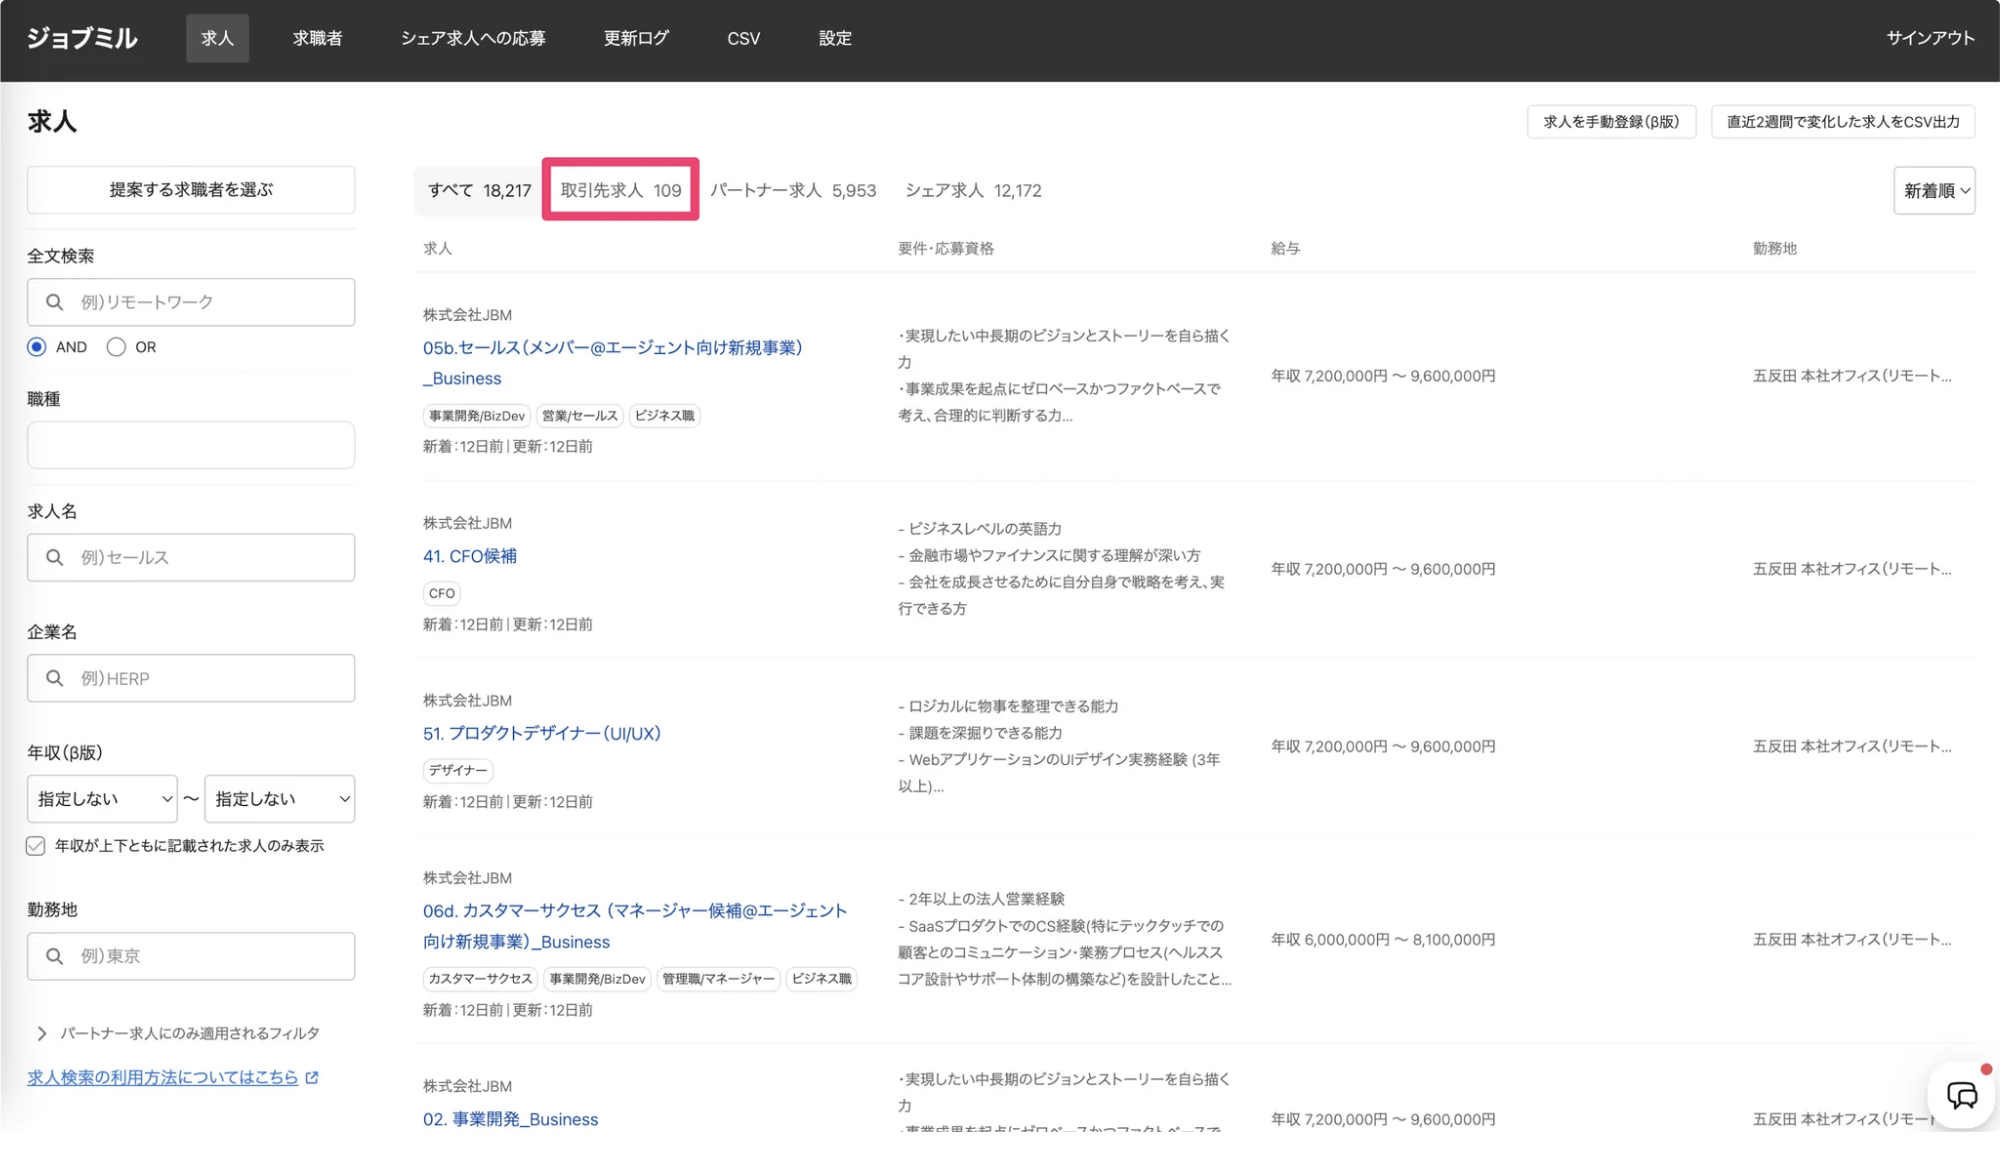The image size is (2006, 1152).
Task: Toggle the 年収が上下ともに記載 checkbox
Action: (36, 847)
